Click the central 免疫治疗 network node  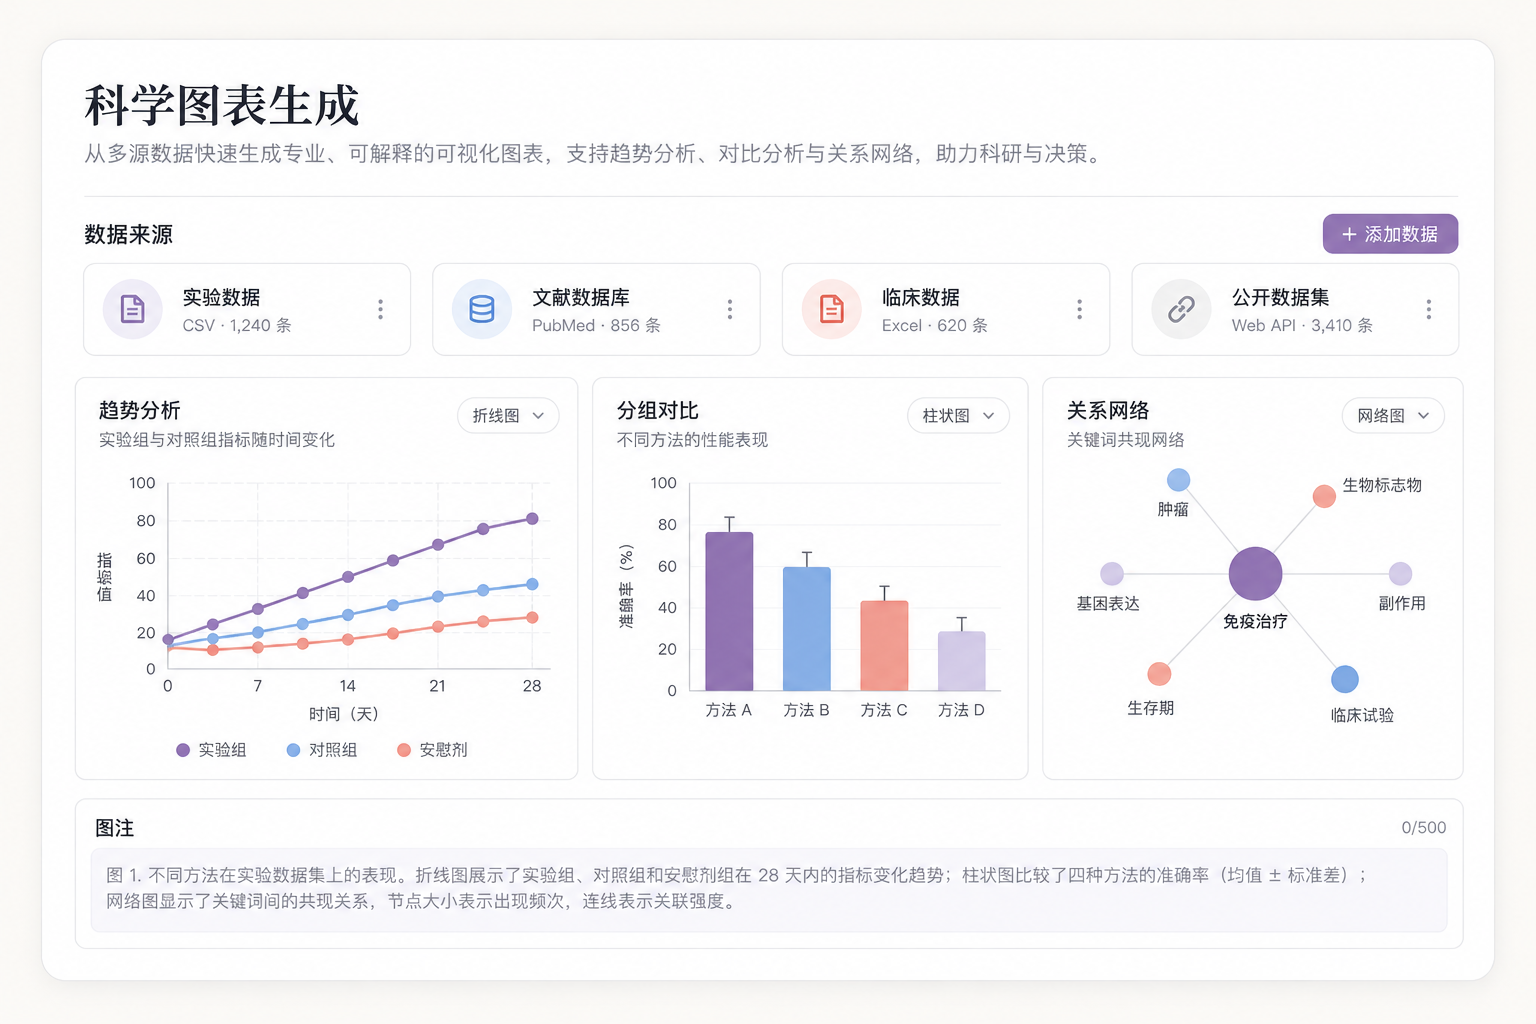coord(1255,574)
